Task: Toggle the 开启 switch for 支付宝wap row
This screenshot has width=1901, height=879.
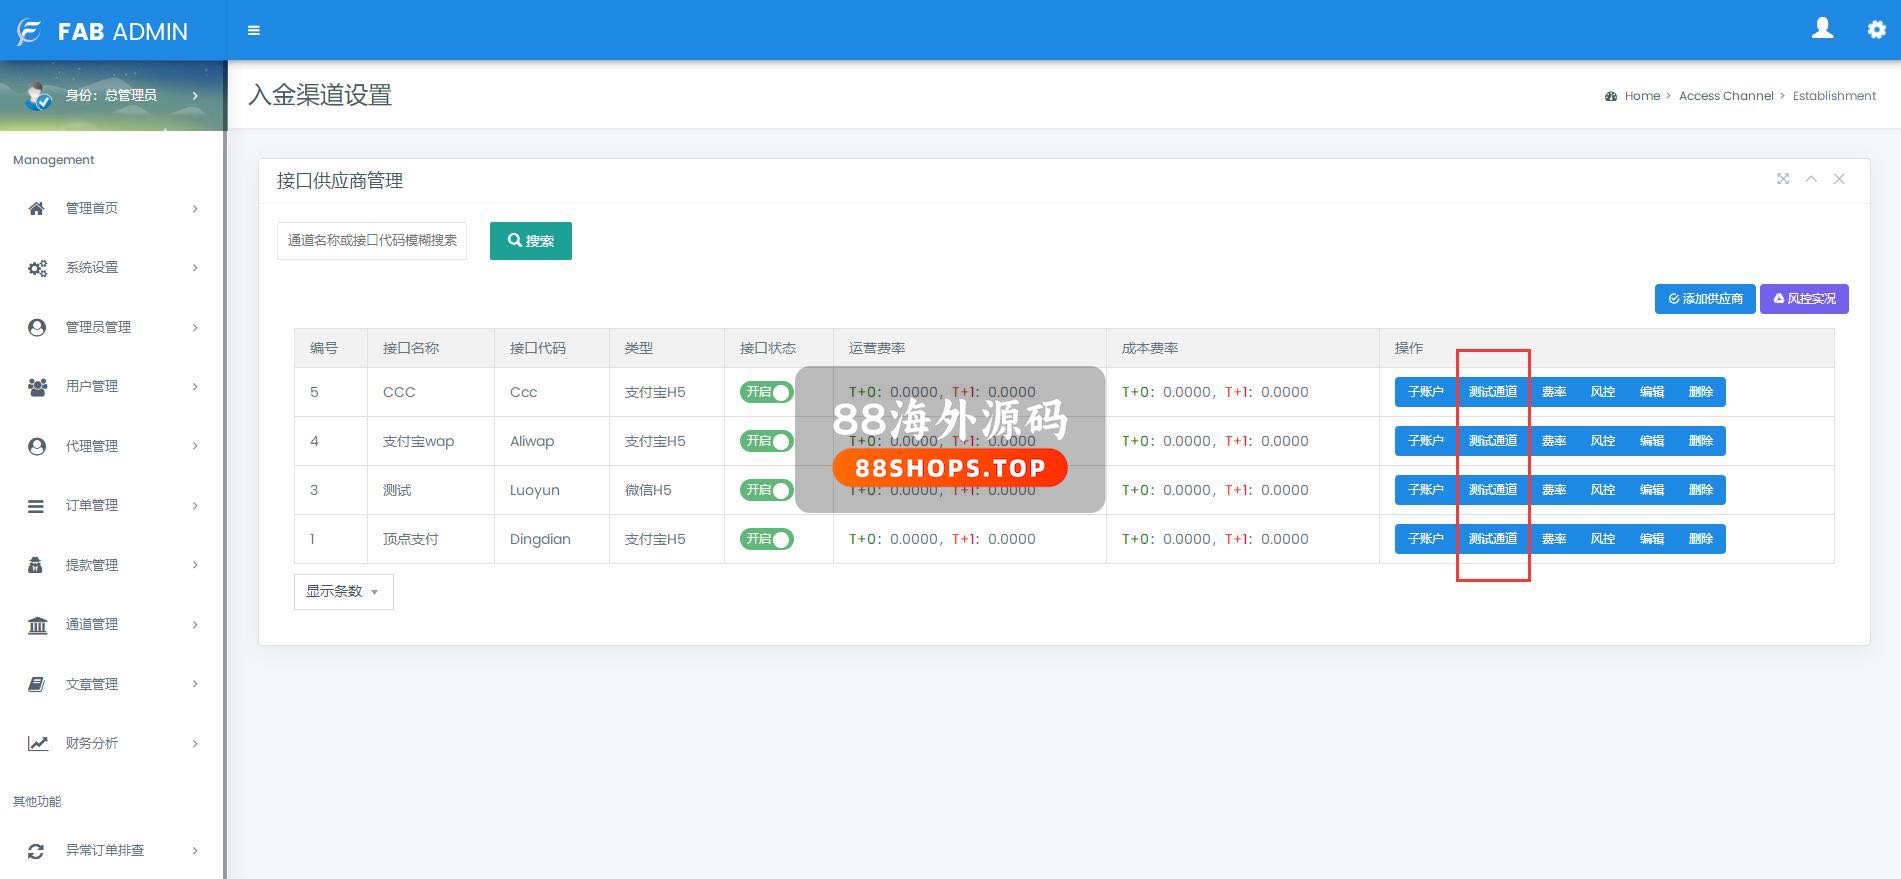Action: [766, 441]
